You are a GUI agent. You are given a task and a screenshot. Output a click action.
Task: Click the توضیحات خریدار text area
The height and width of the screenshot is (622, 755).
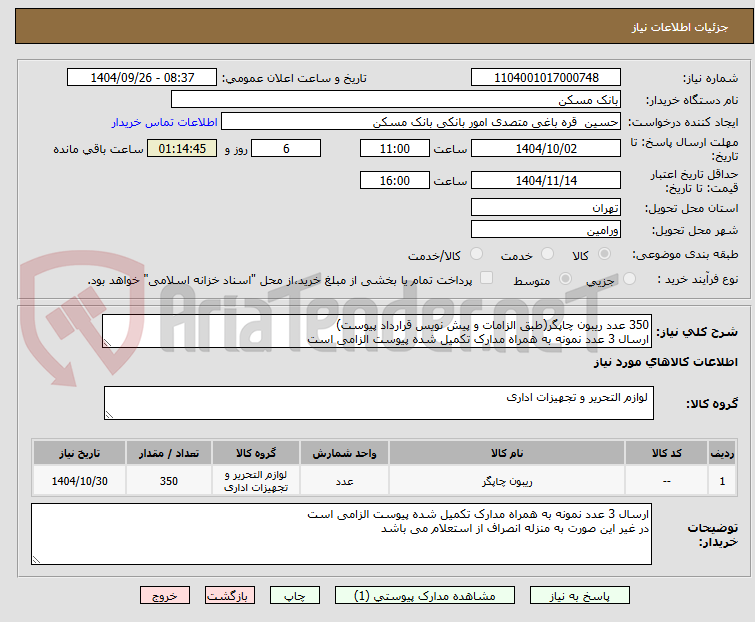click(341, 534)
